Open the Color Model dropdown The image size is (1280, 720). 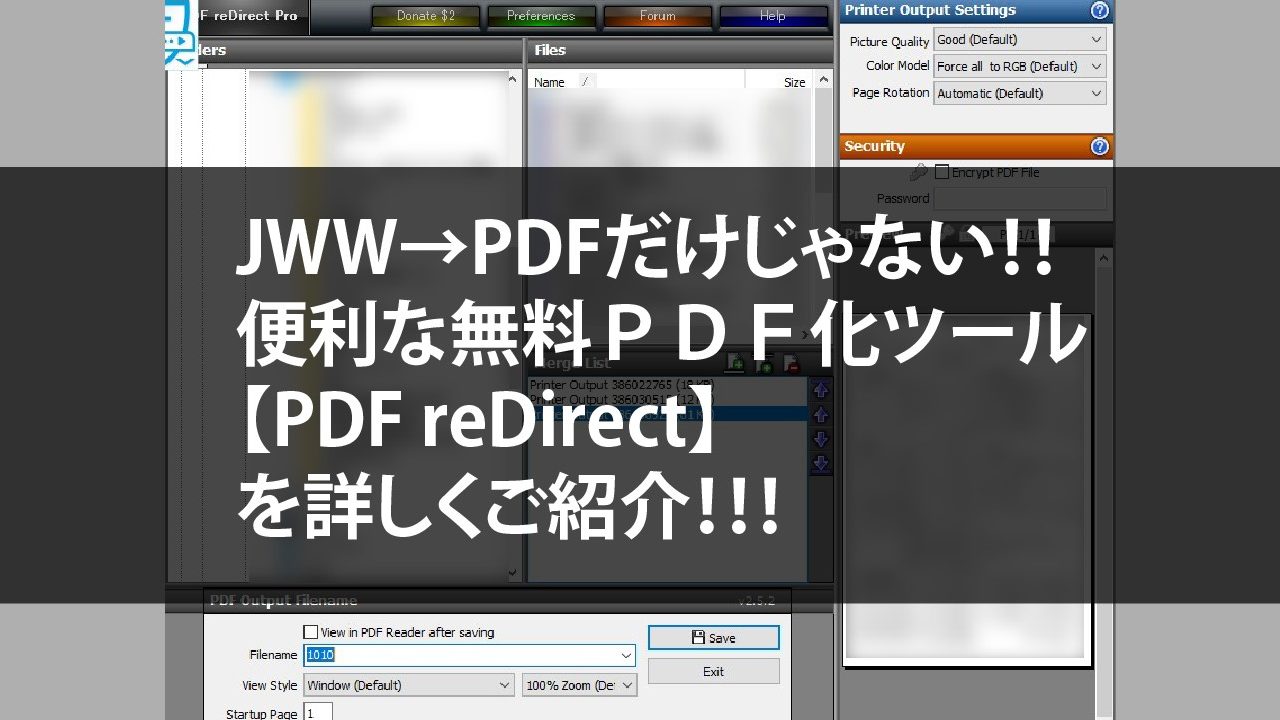click(x=1020, y=66)
